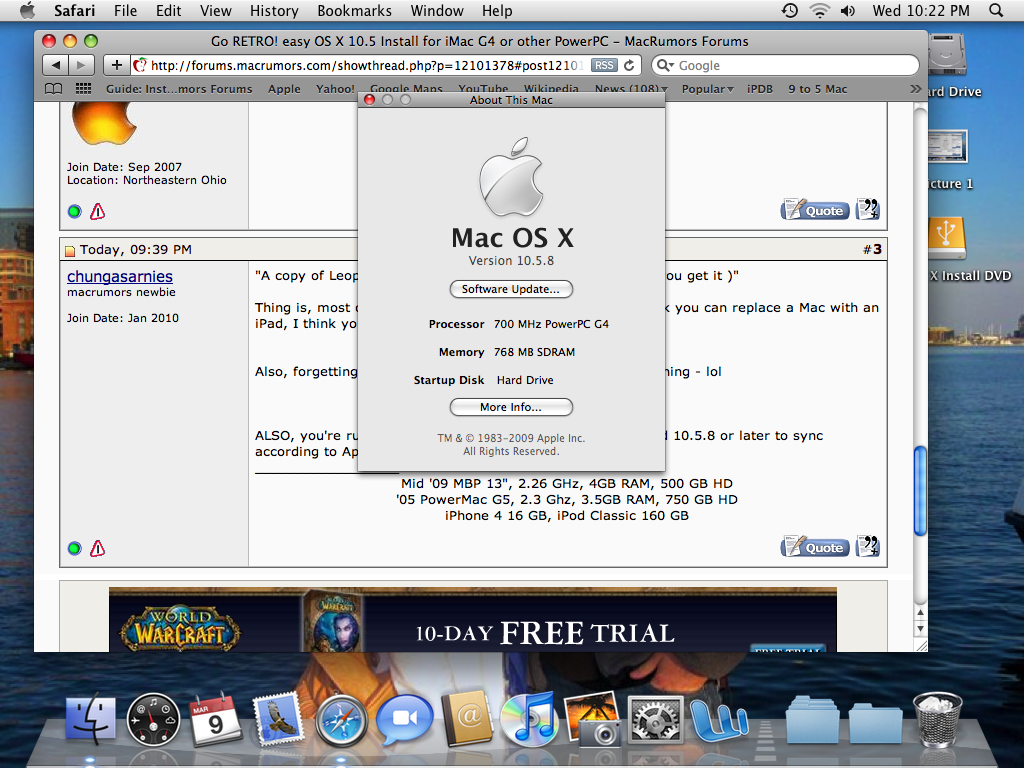This screenshot has width=1024, height=768.
Task: Open Finder from the Dock
Action: point(91,718)
